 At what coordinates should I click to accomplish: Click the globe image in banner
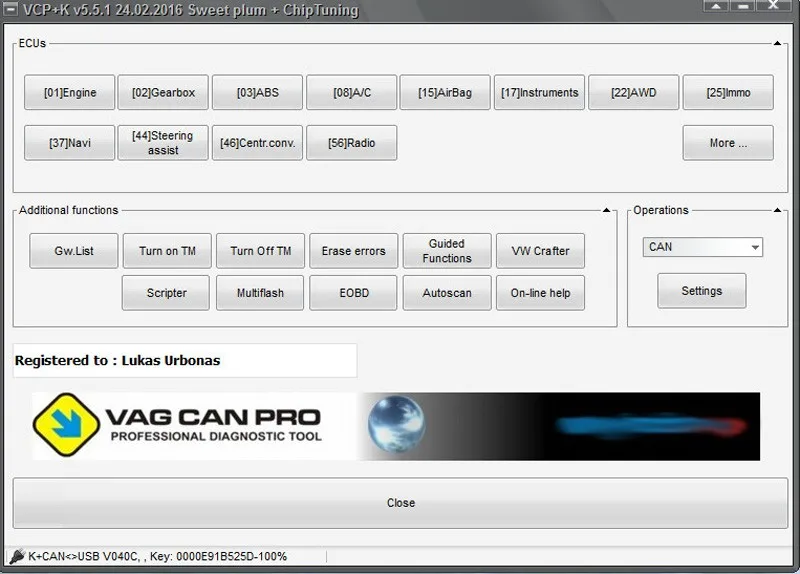[396, 425]
